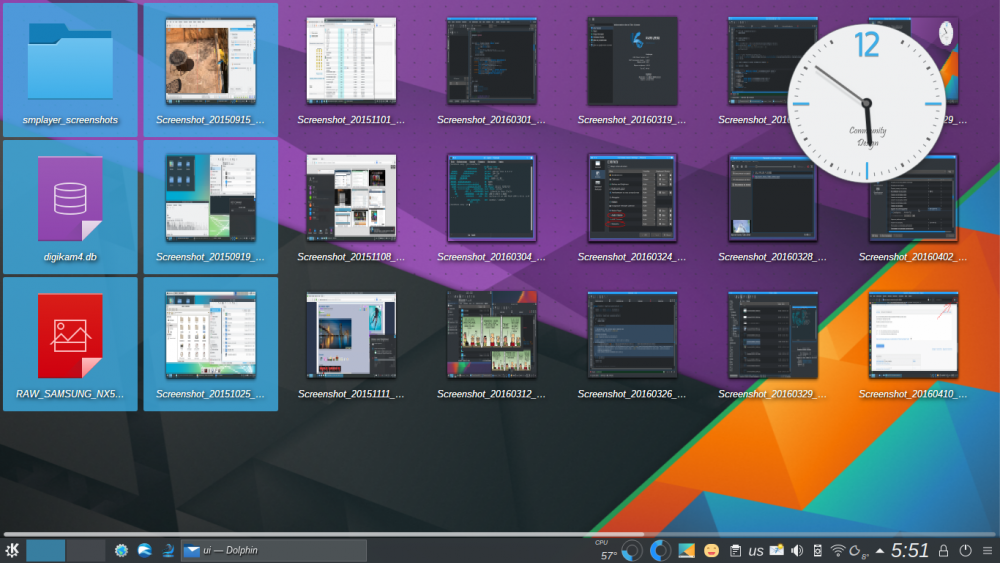Switch to the first virtual desktop in pager
1000x563 pixels.
(45, 550)
